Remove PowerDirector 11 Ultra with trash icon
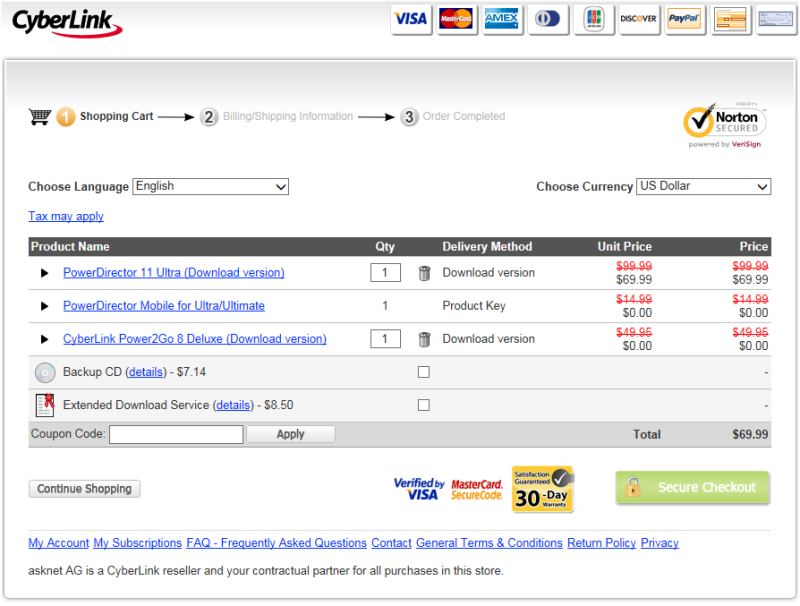 pos(424,273)
